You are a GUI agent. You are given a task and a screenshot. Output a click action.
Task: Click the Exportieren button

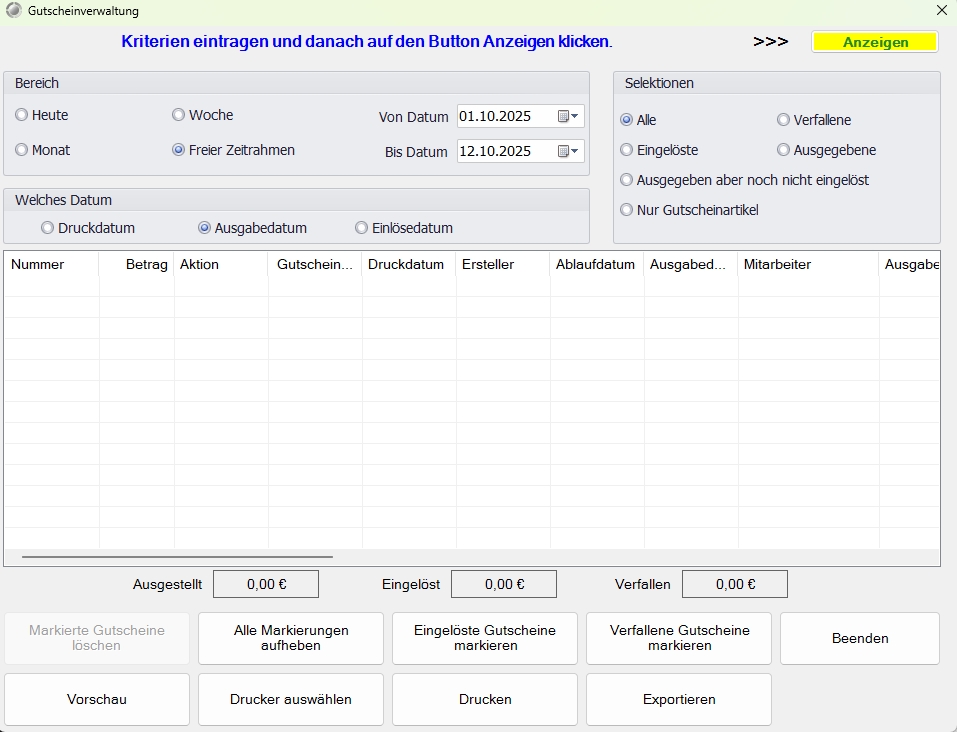tap(679, 699)
